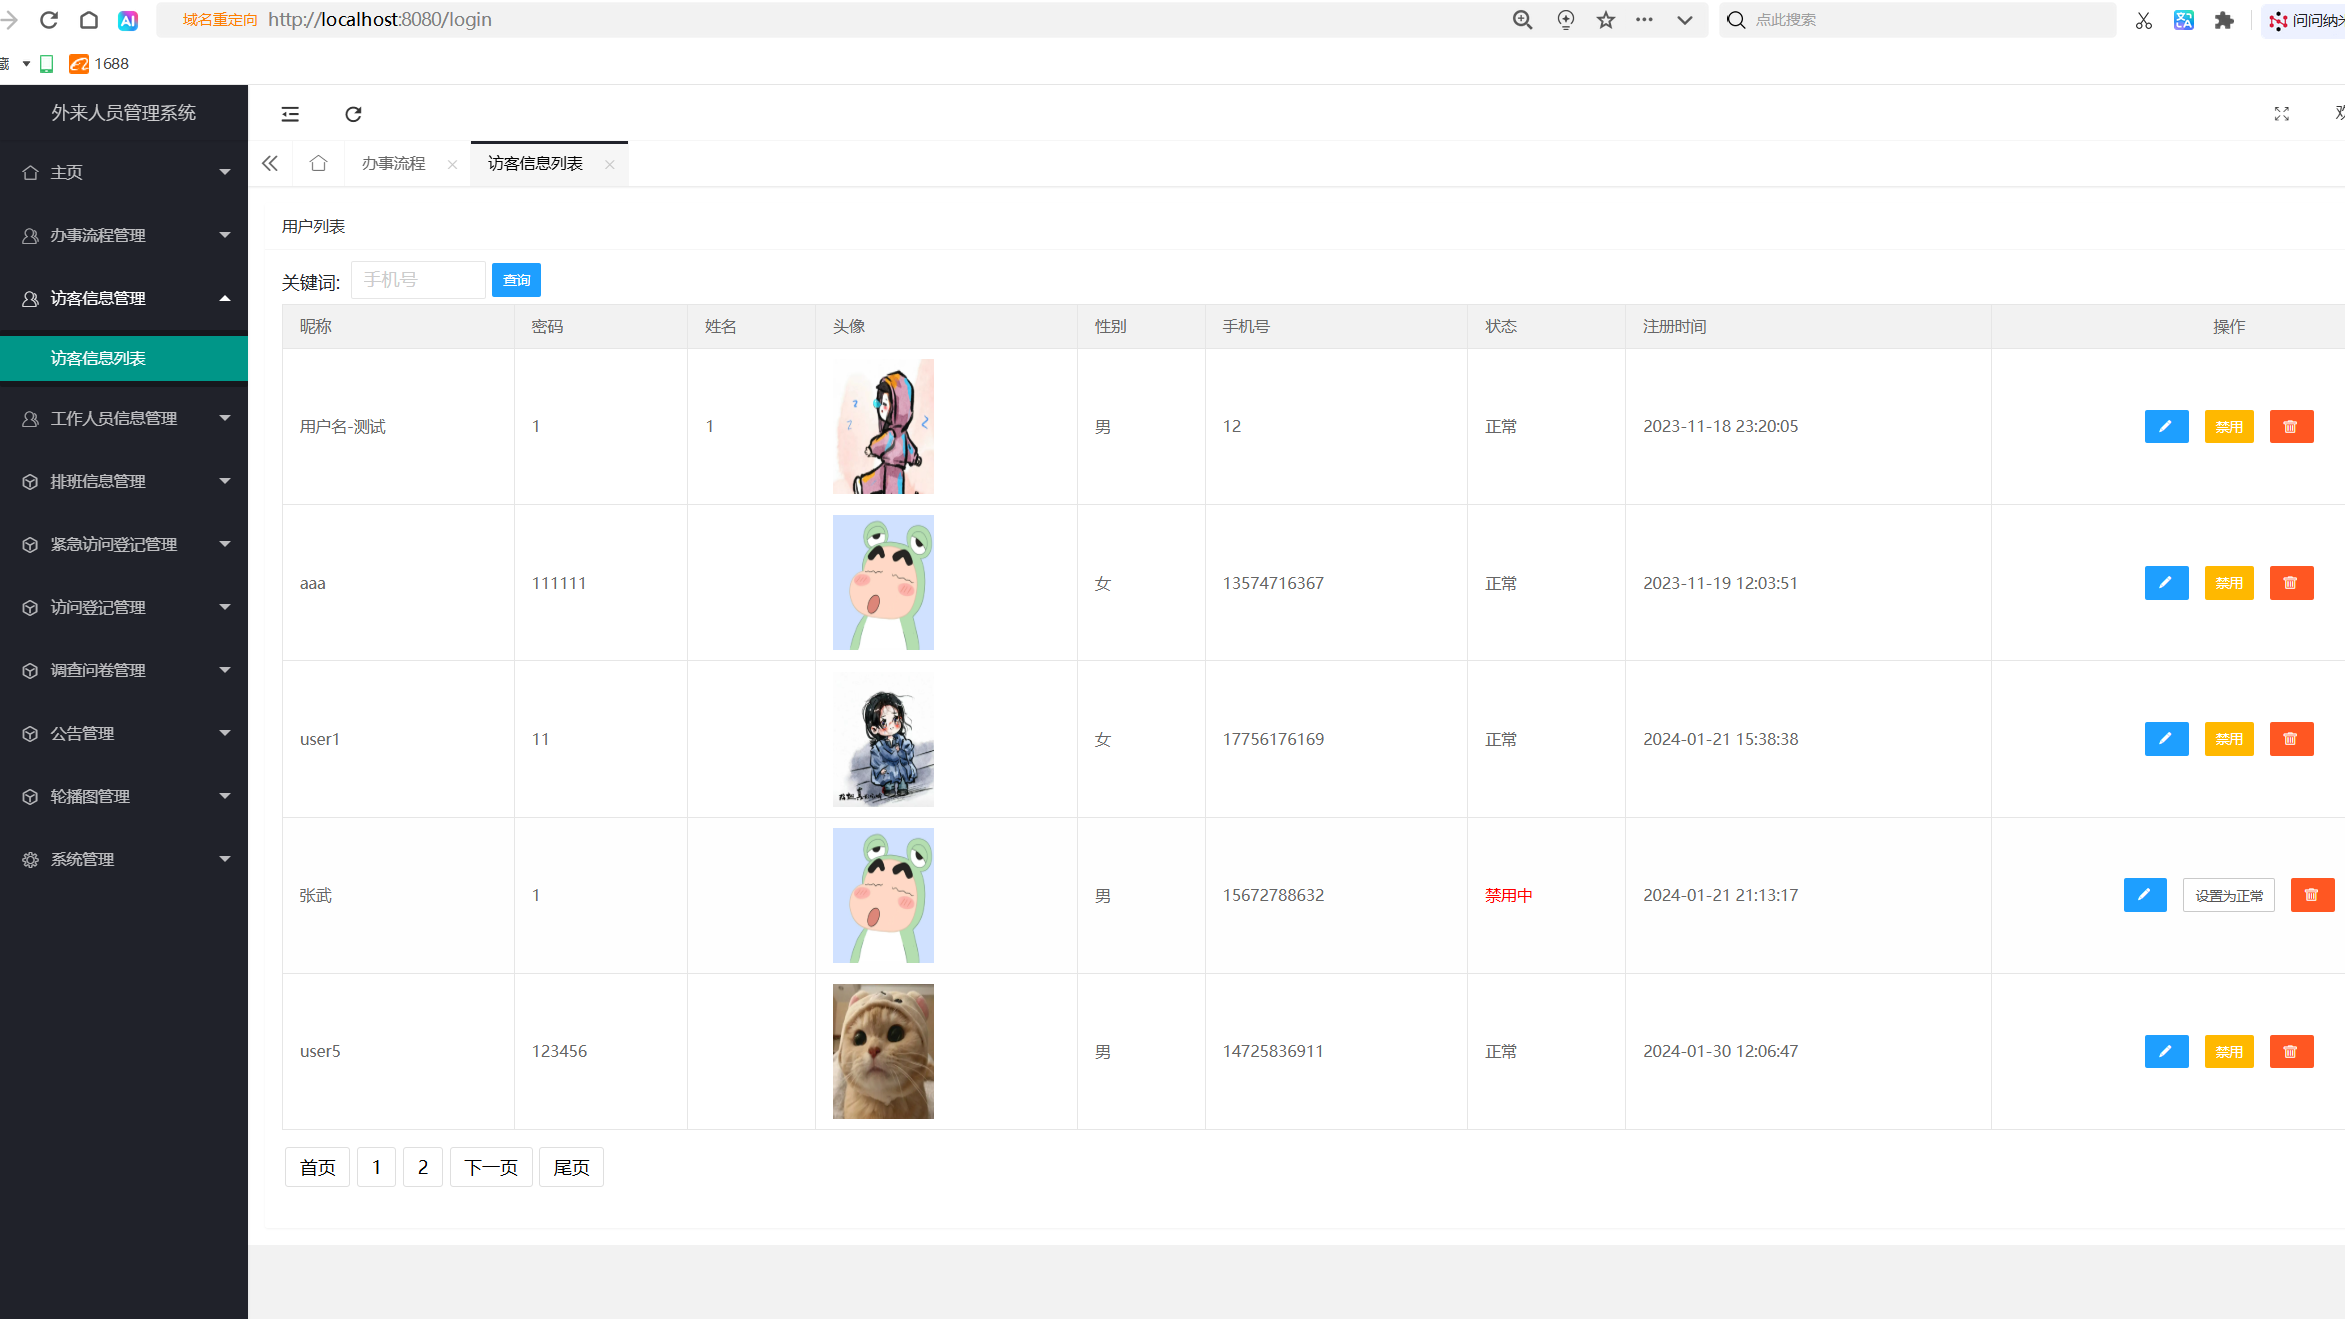The image size is (2345, 1319).
Task: Disable 用户名-测试 with 禁用 button
Action: tap(2228, 427)
